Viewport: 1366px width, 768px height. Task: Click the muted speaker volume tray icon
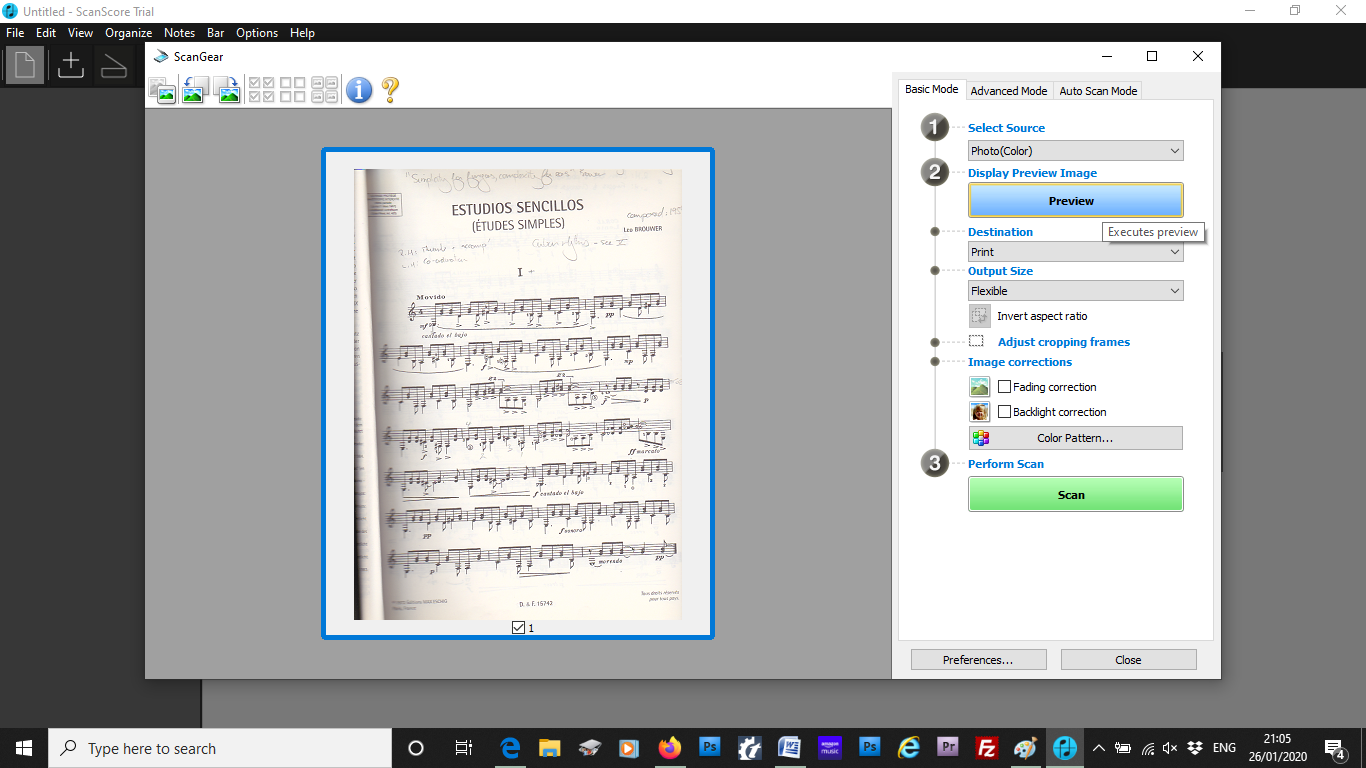(1170, 748)
